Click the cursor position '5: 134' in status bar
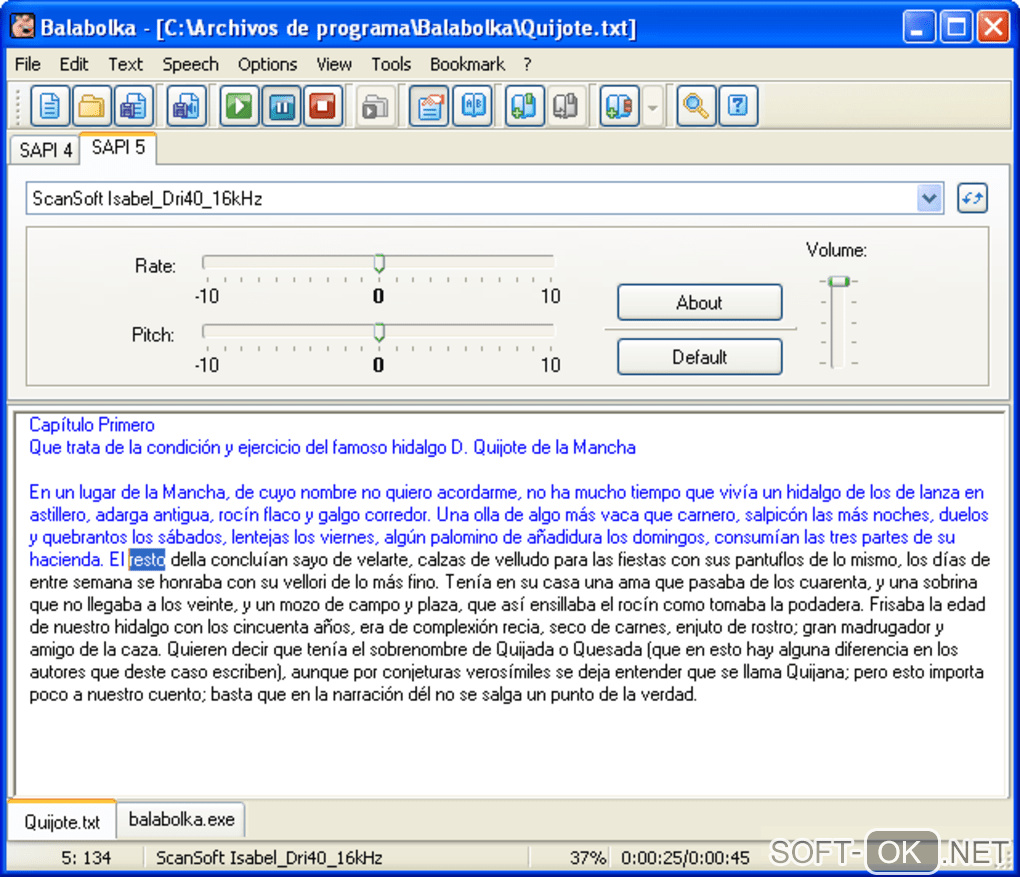The image size is (1020, 877). click(x=86, y=857)
